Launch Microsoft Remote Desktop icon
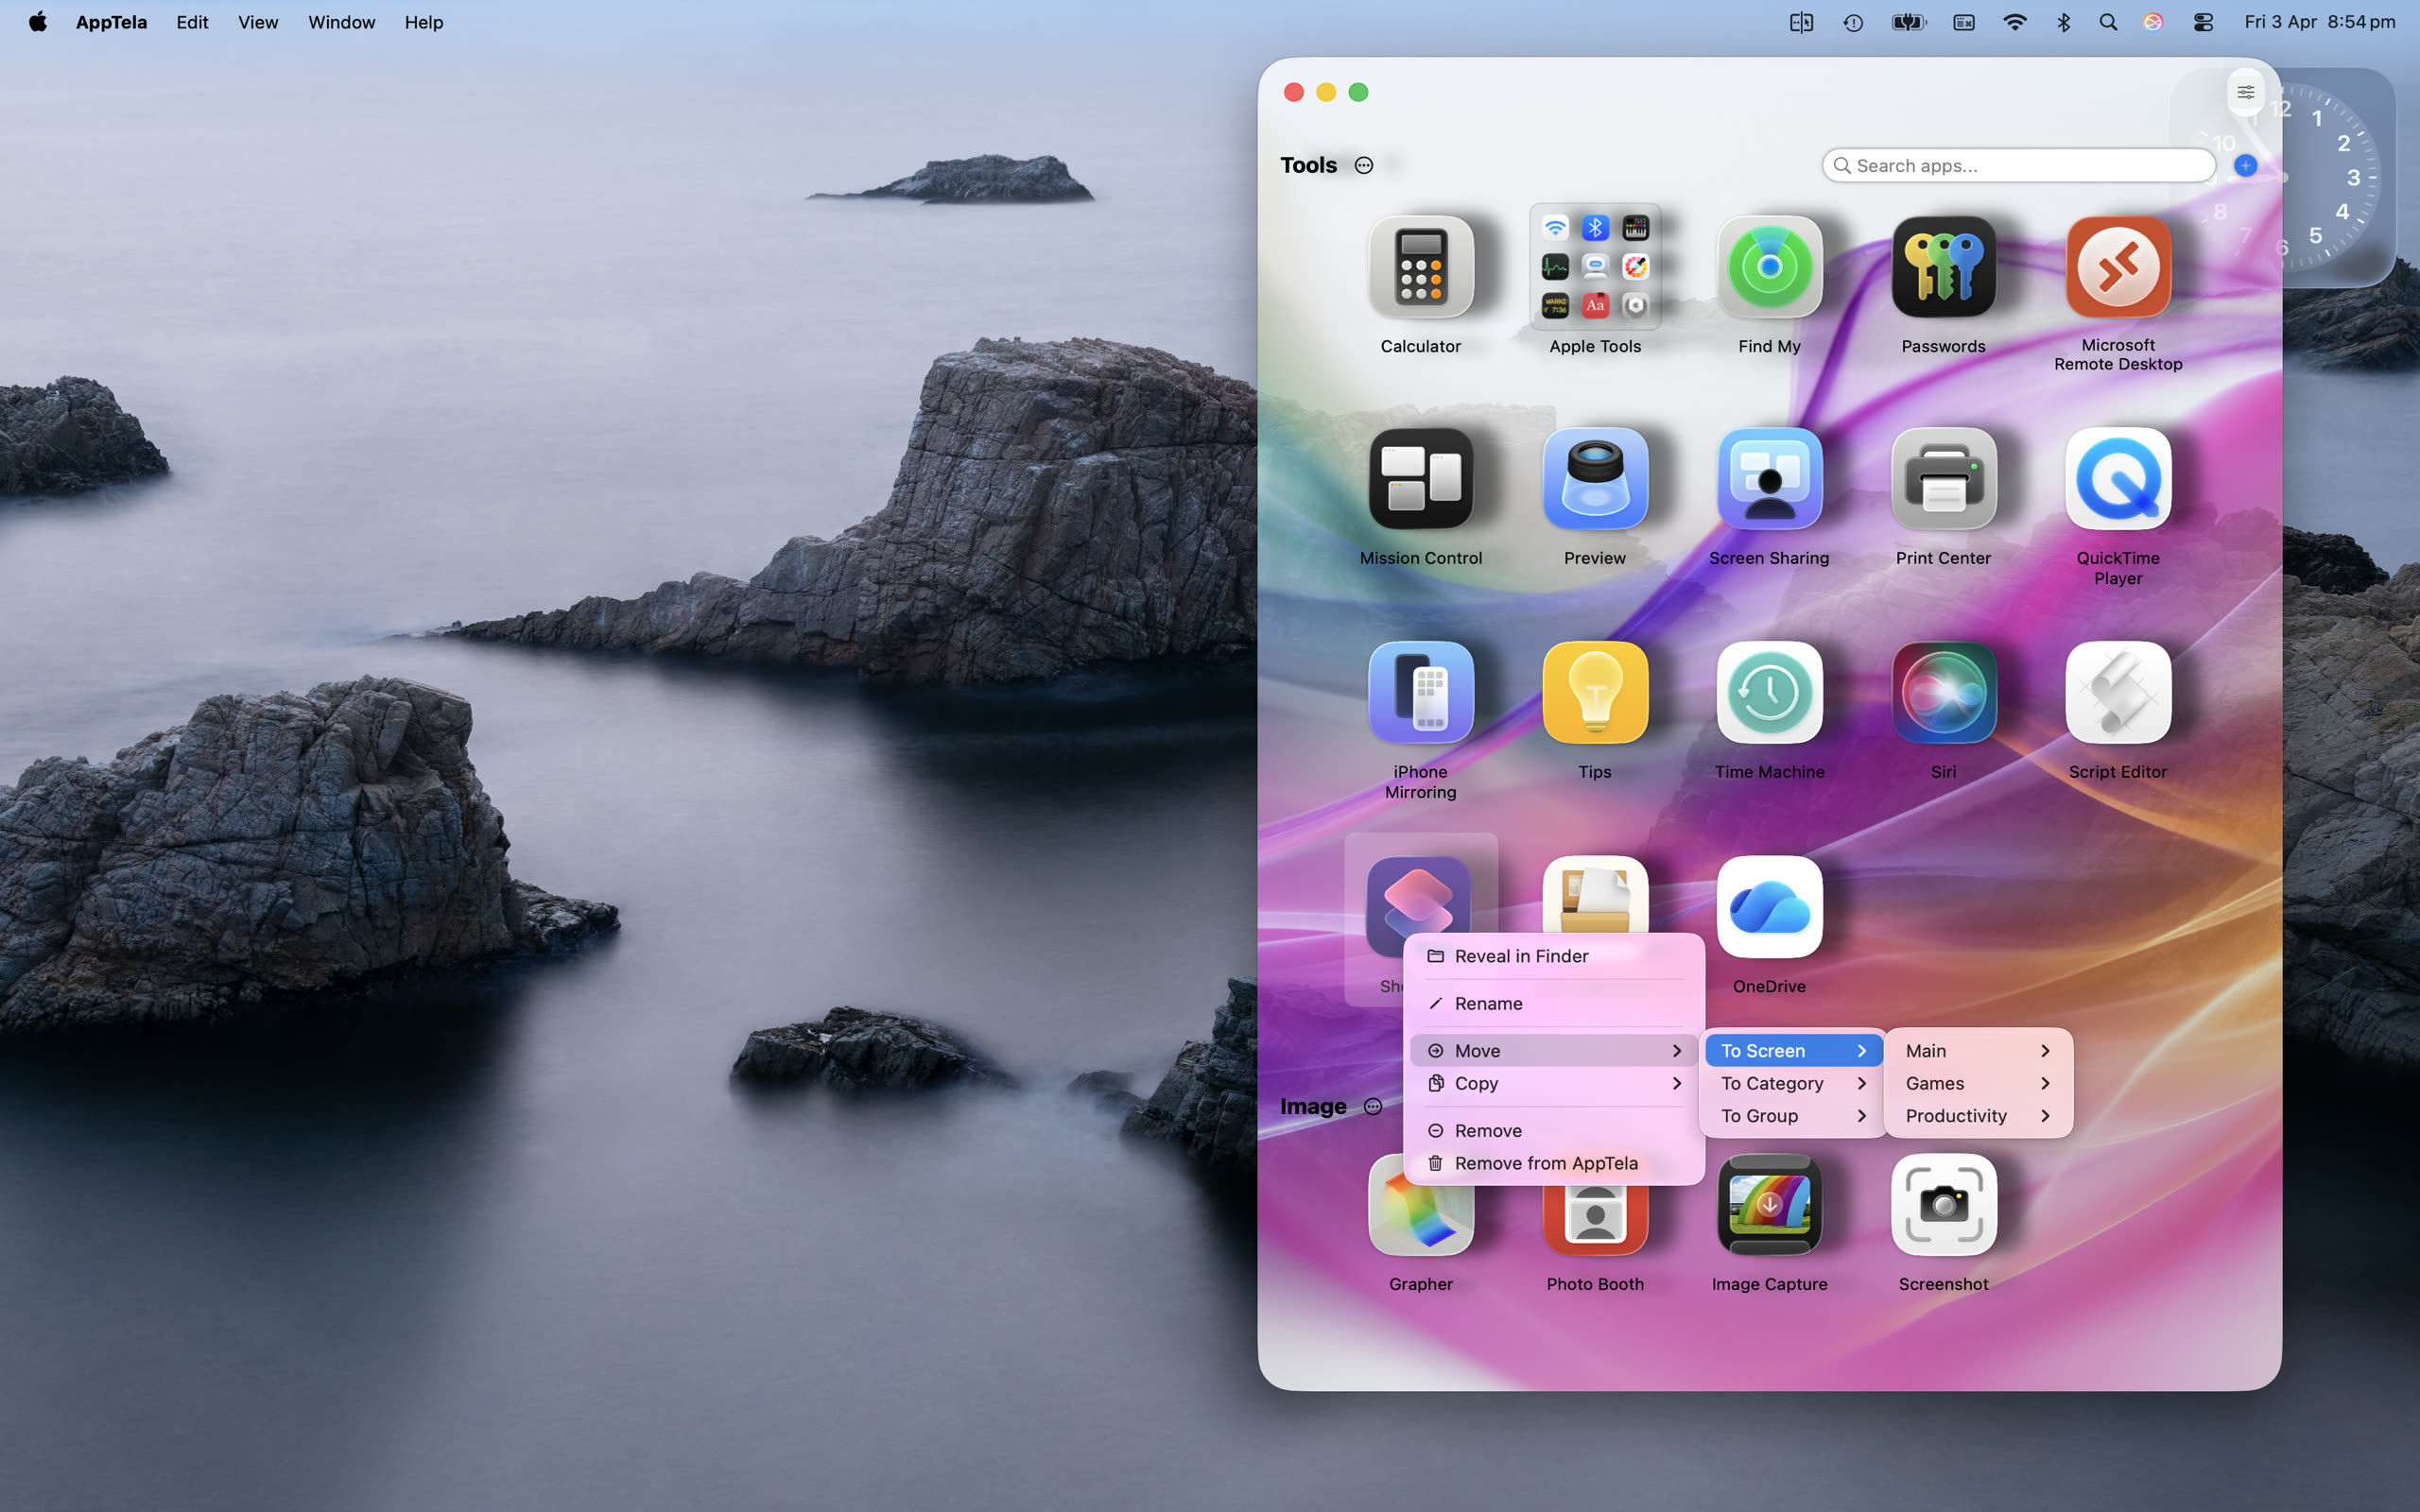 pos(2117,268)
